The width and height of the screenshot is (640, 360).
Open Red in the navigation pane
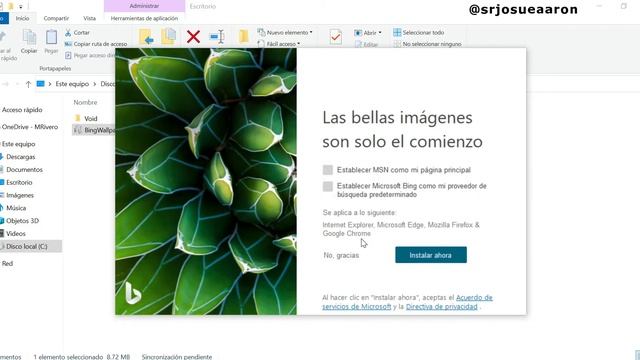pyautogui.click(x=7, y=264)
